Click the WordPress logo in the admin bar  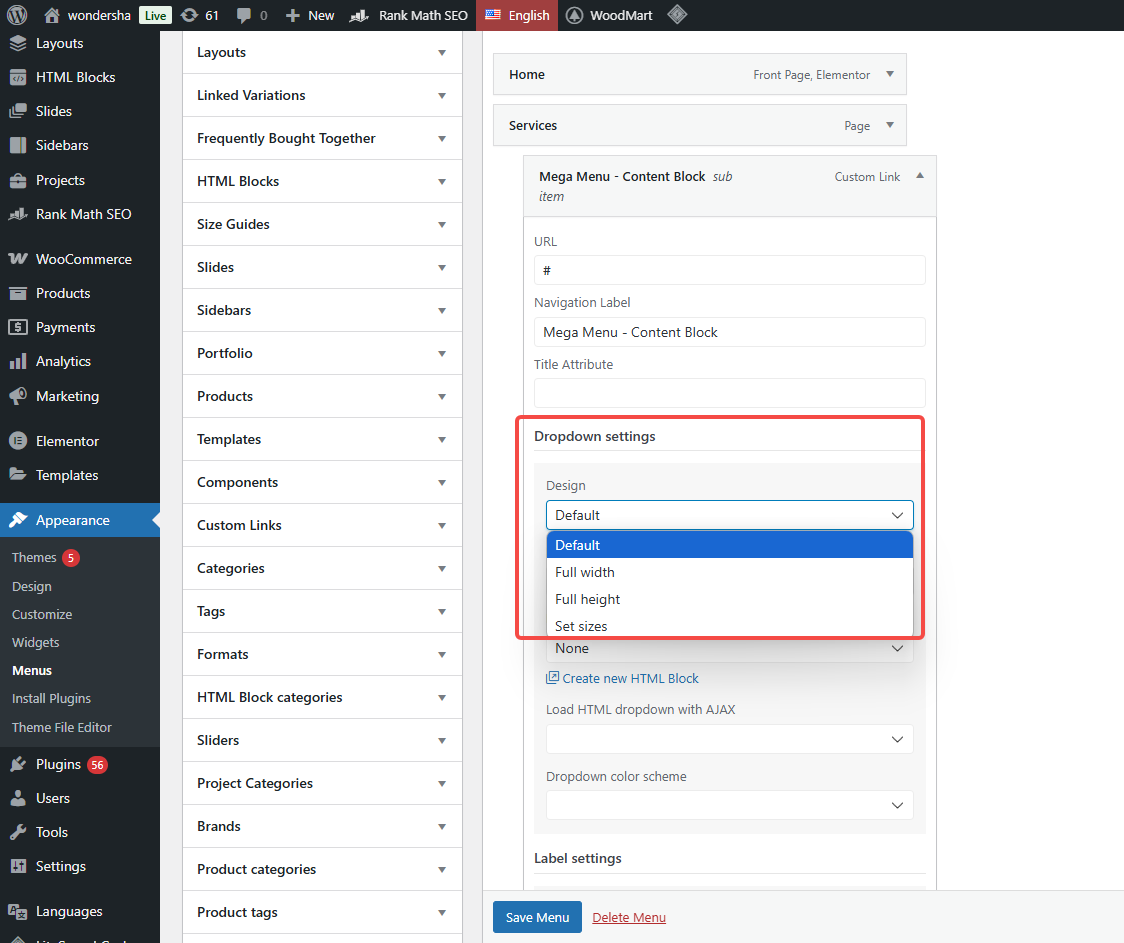tap(17, 14)
